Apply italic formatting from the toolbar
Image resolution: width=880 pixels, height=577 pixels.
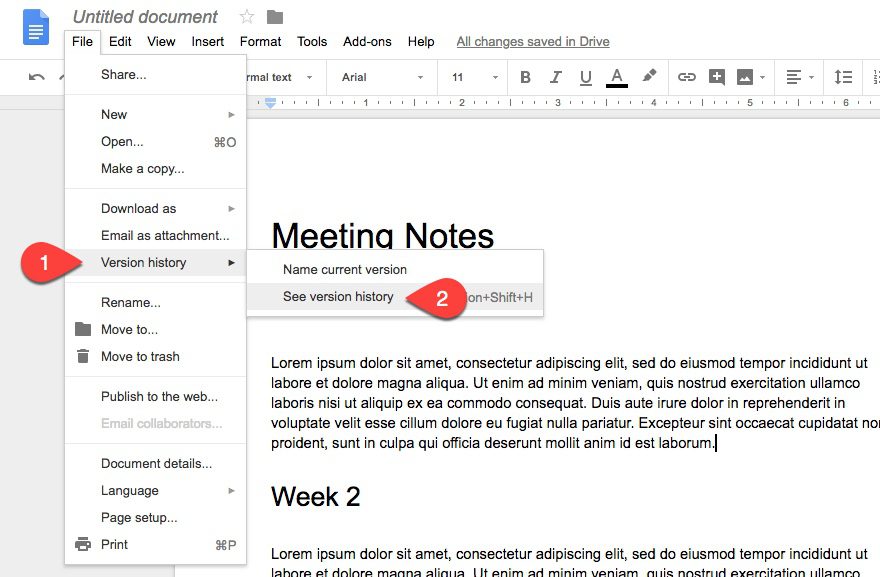coord(556,77)
